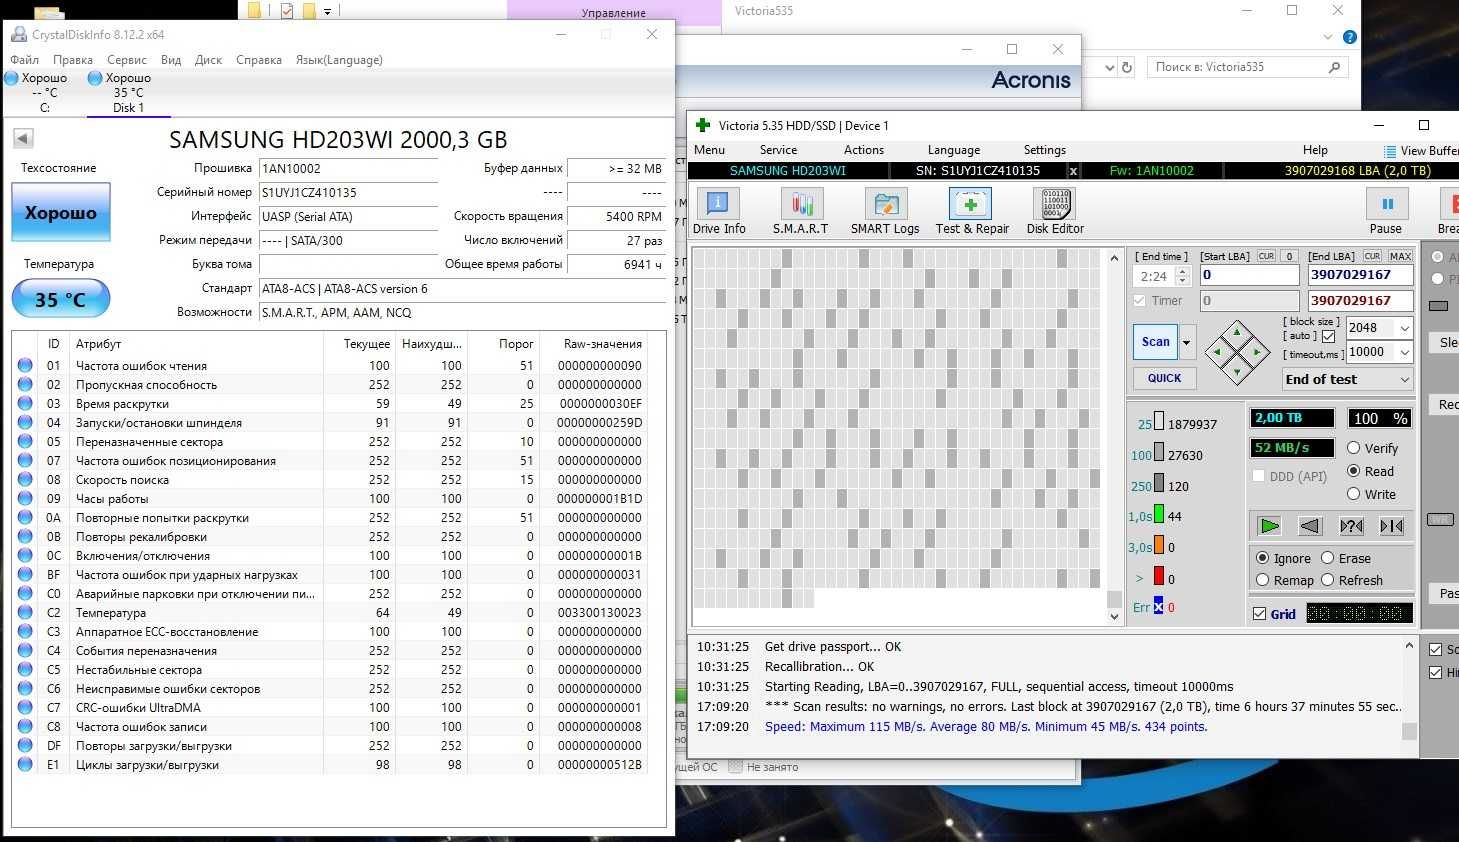Click the right arrow on the diamond navigation pad
The height and width of the screenshot is (842, 1459).
coord(1257,352)
